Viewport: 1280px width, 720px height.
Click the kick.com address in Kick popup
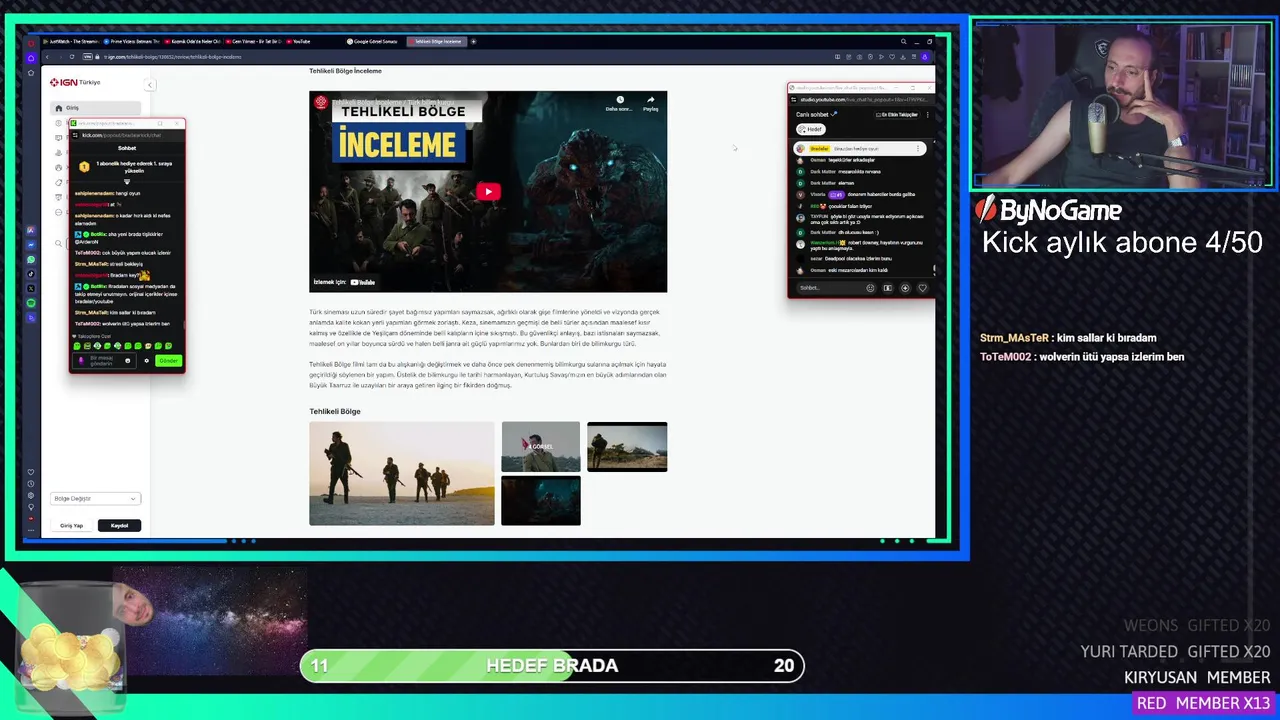tap(120, 135)
